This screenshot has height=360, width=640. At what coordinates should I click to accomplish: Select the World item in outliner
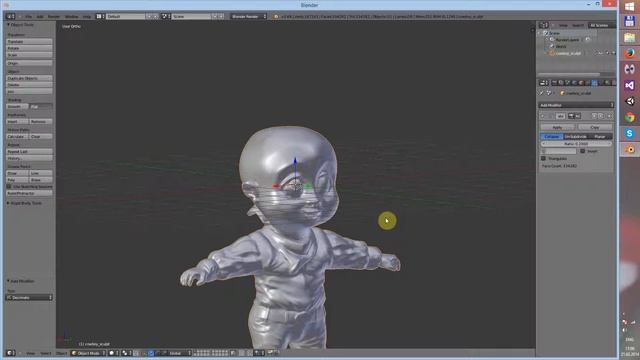(x=561, y=46)
